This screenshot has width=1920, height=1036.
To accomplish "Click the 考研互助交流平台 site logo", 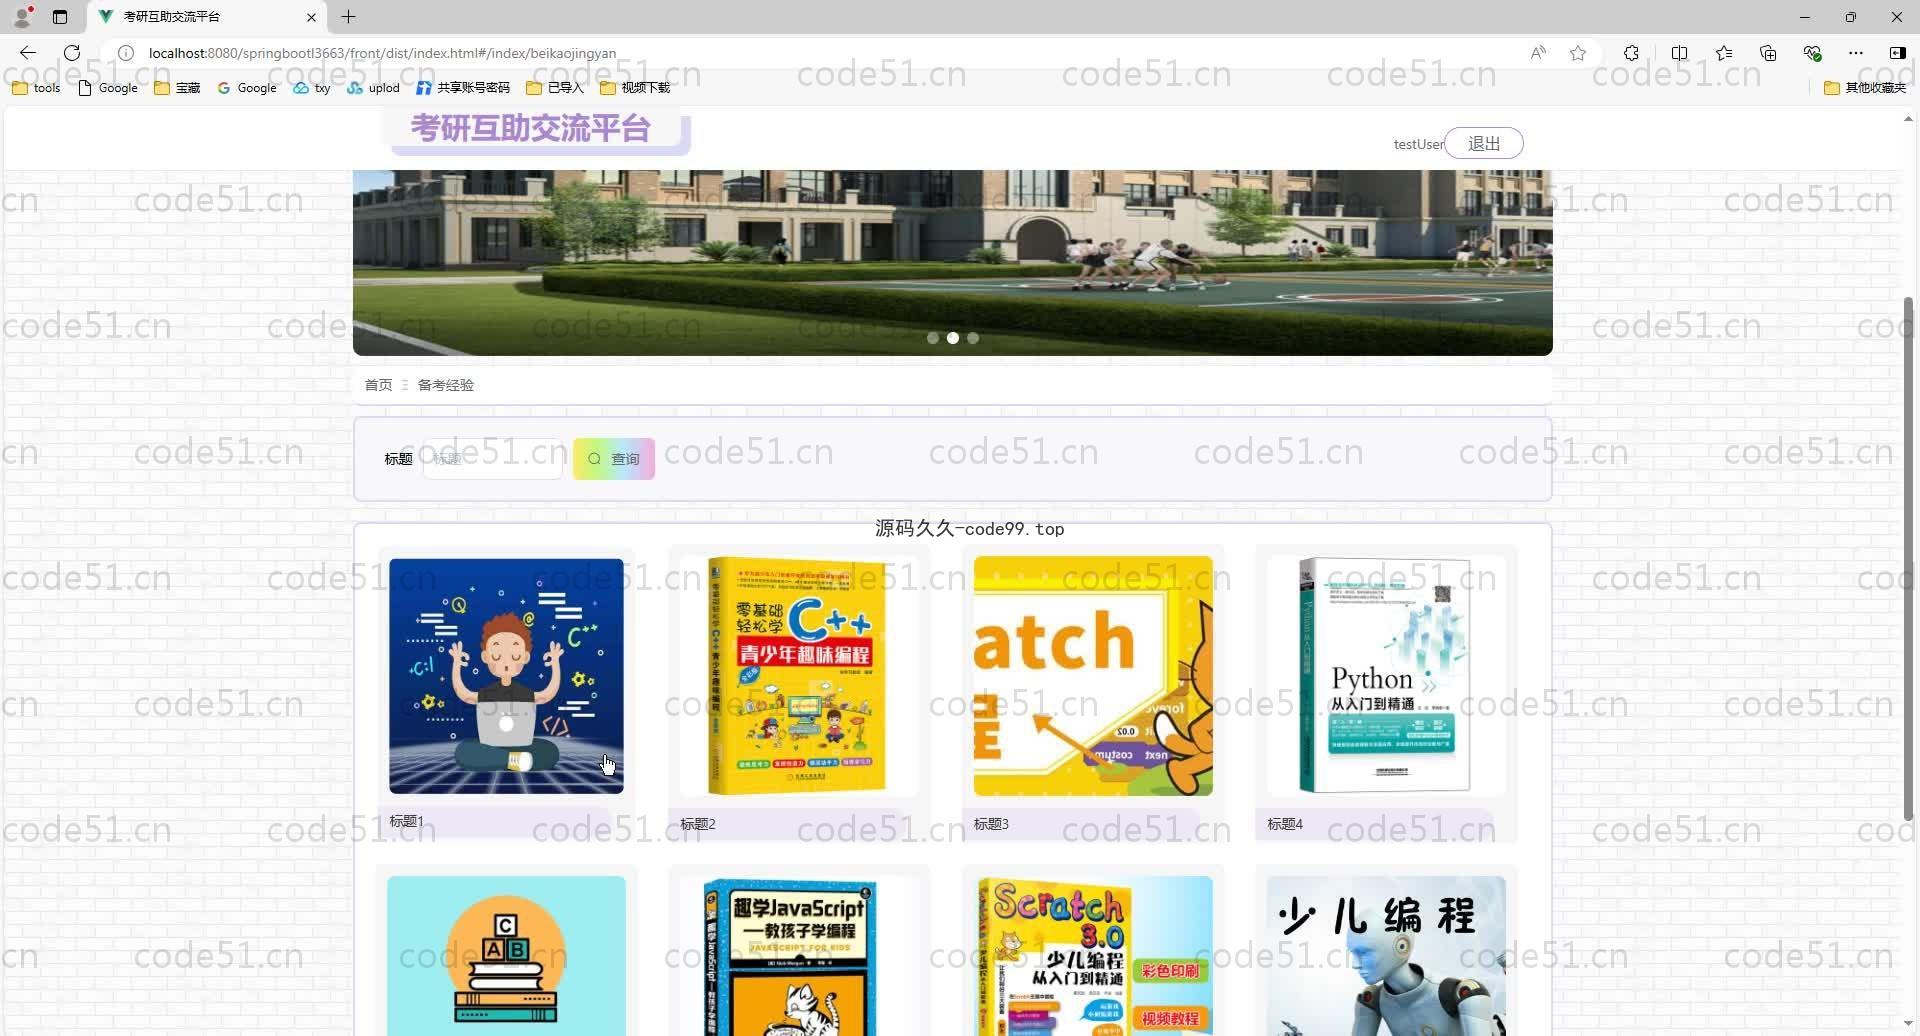I will pyautogui.click(x=531, y=128).
